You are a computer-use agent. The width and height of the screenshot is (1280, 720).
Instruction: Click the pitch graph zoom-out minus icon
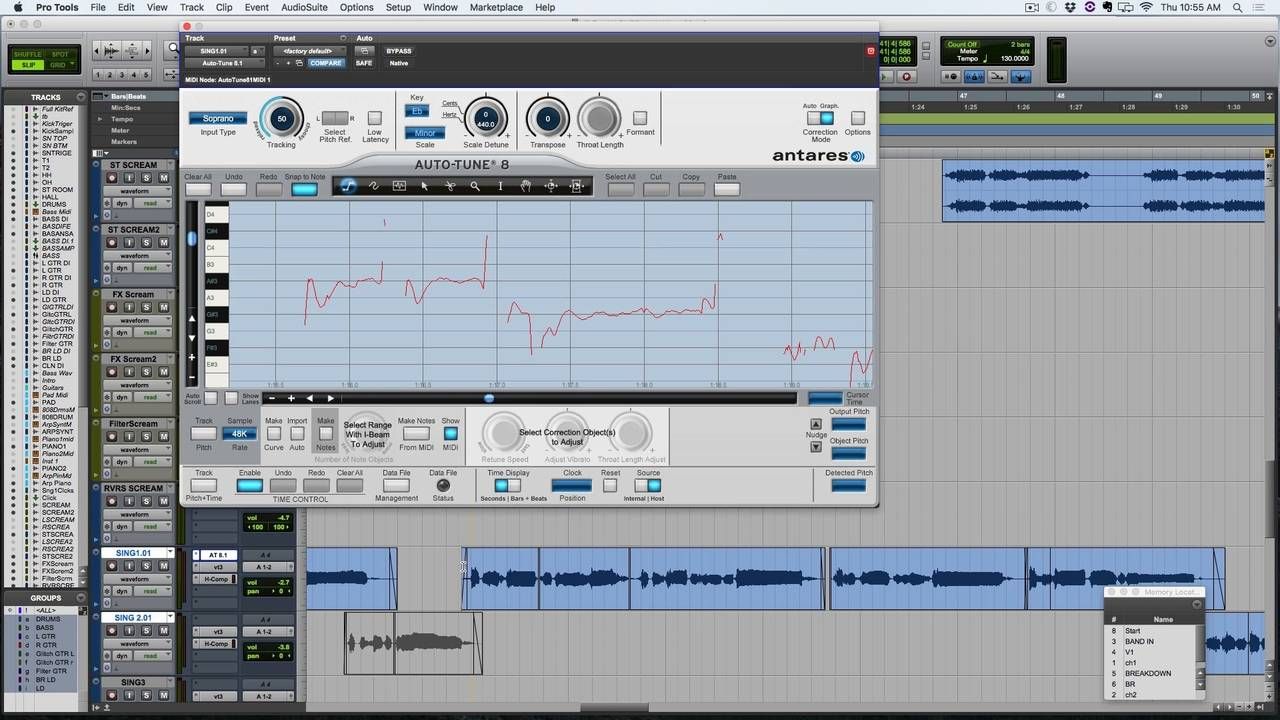coord(272,398)
